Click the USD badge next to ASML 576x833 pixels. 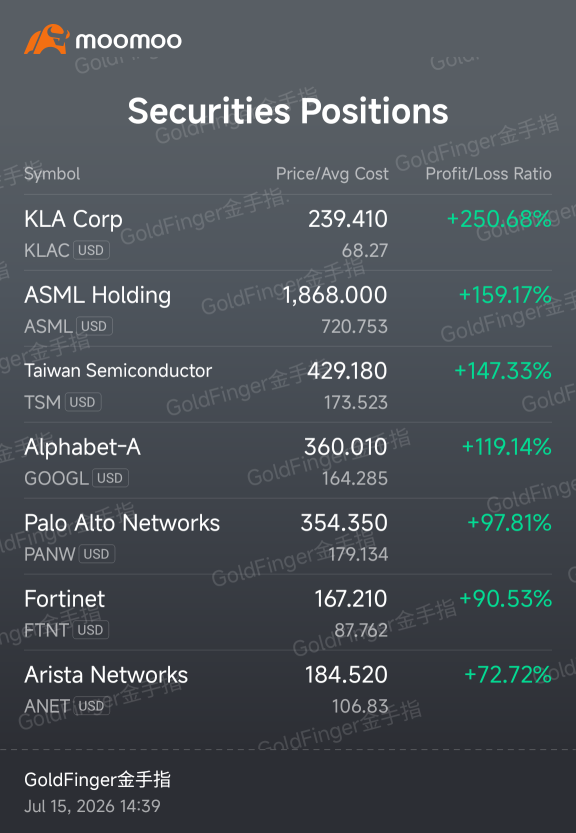[95, 326]
